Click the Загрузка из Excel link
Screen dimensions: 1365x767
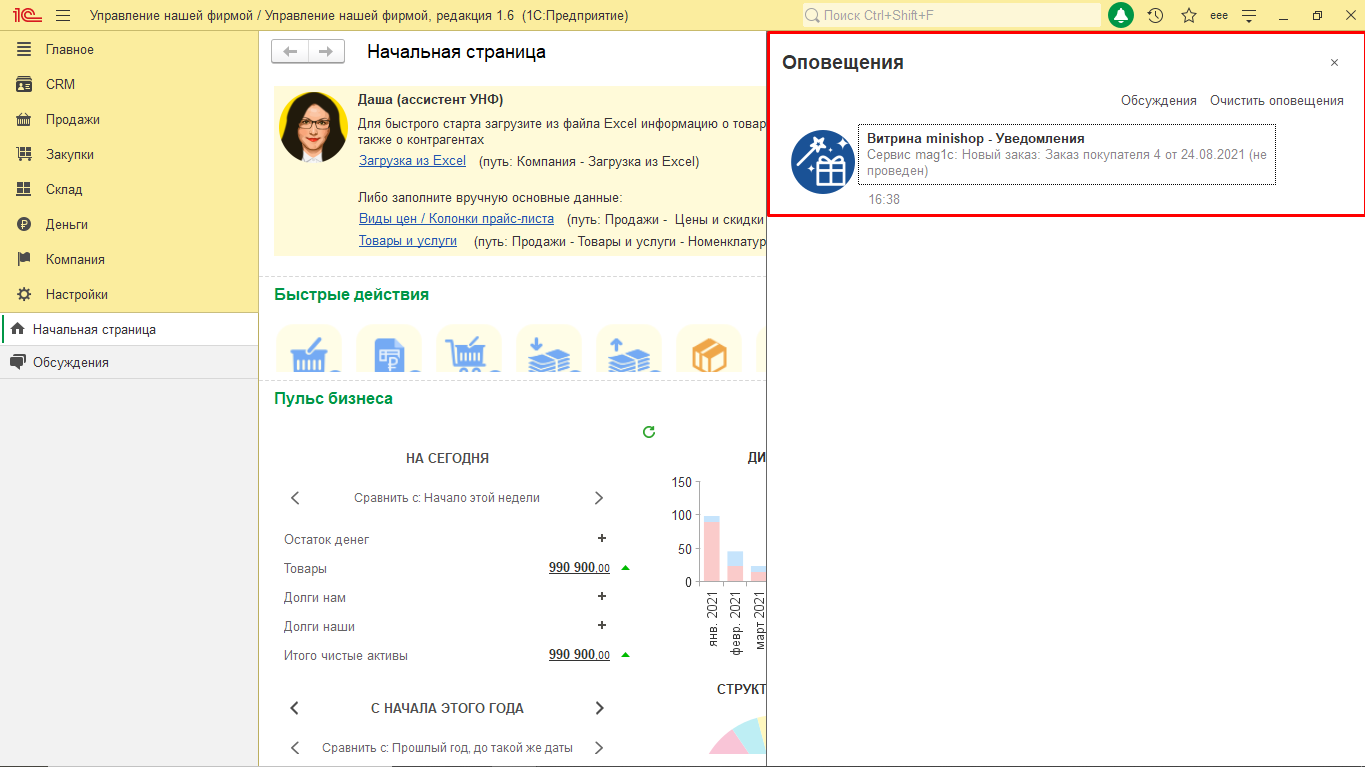[412, 161]
